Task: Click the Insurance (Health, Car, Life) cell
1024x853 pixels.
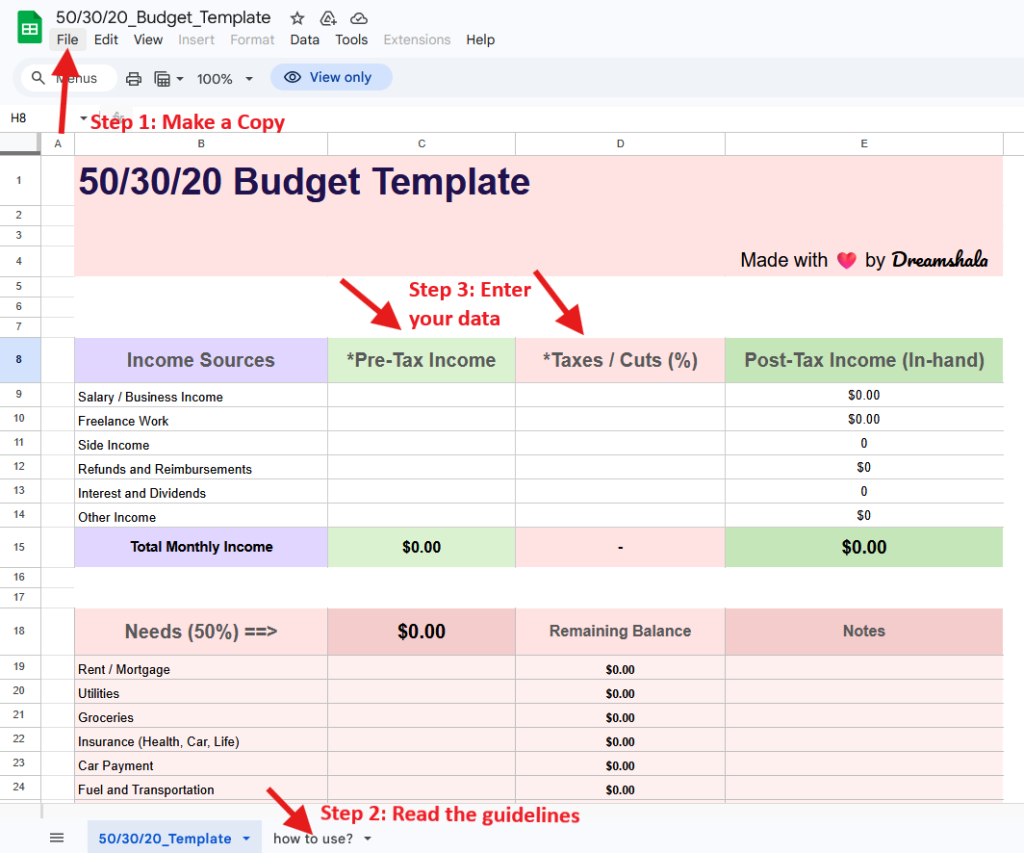Action: (201, 741)
